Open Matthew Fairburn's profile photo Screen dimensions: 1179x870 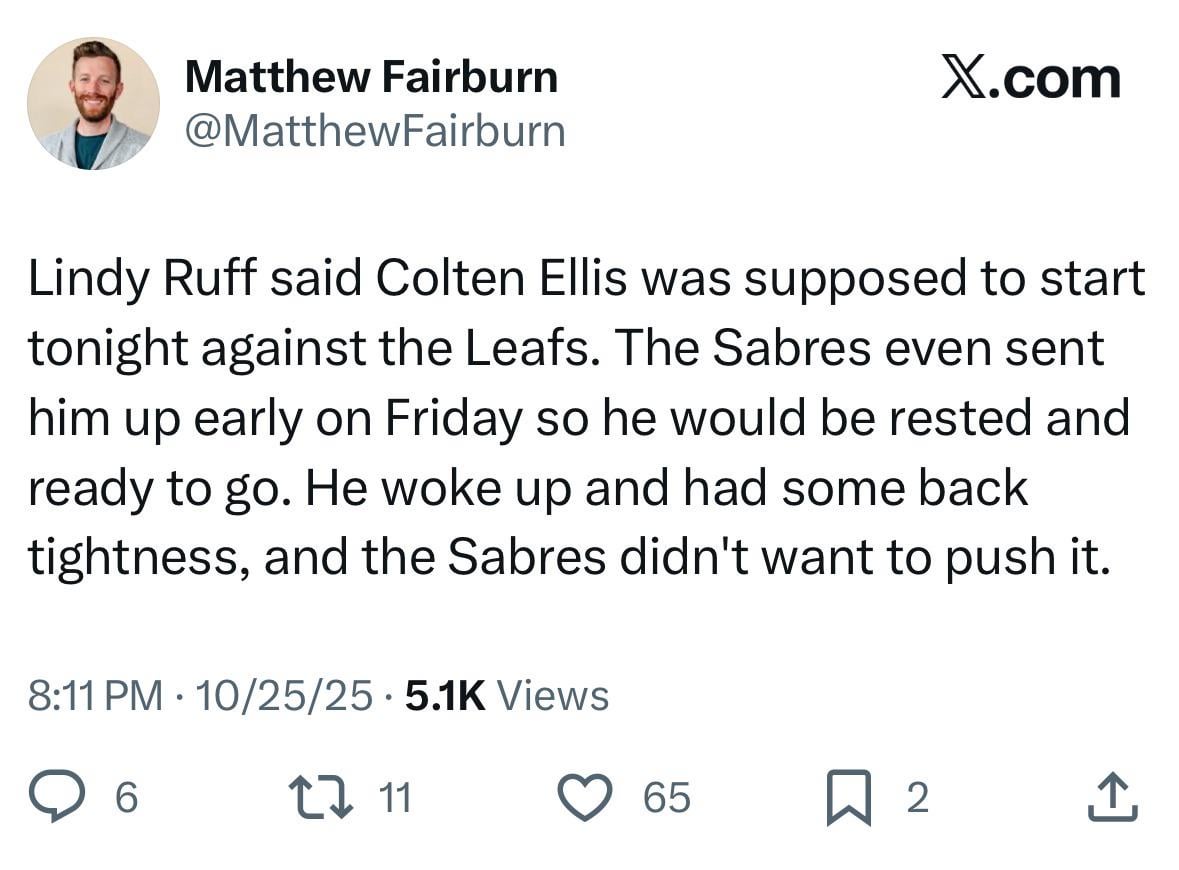click(x=93, y=103)
